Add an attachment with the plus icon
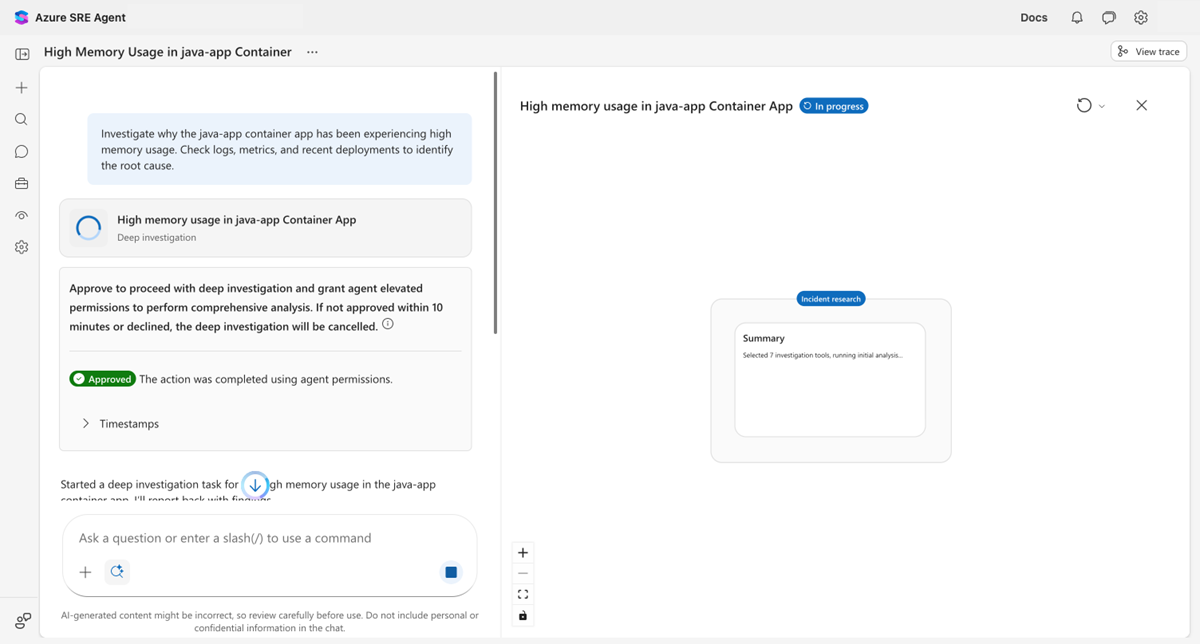This screenshot has width=1200, height=644. (x=85, y=572)
